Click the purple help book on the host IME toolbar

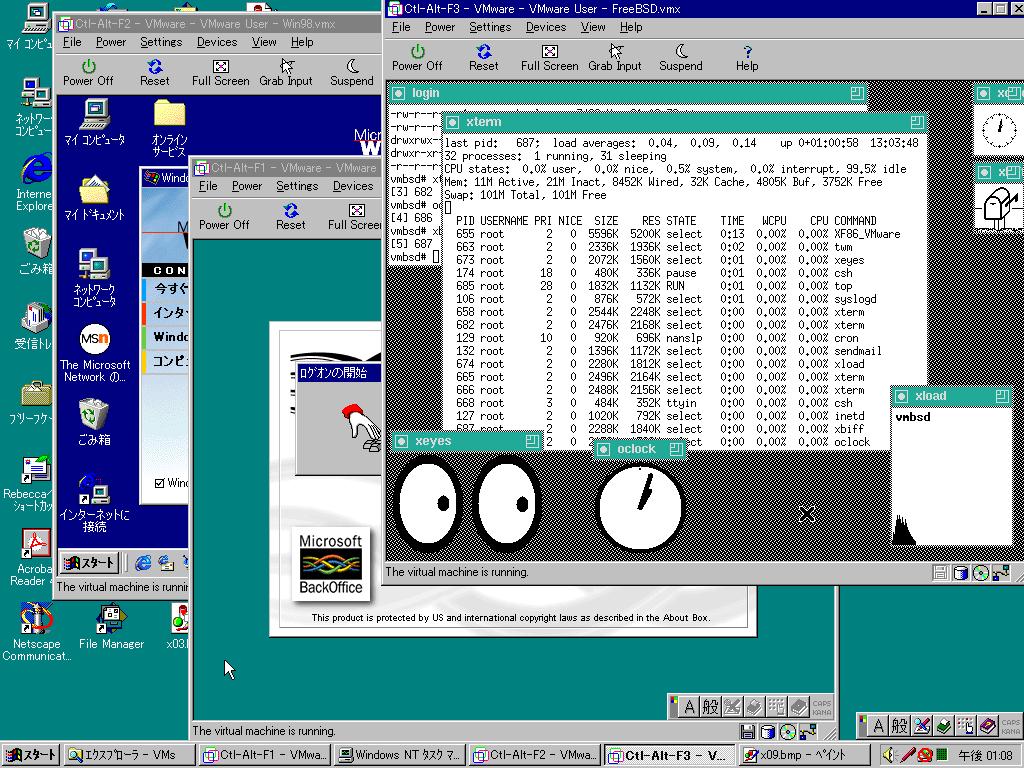pyautogui.click(x=987, y=726)
